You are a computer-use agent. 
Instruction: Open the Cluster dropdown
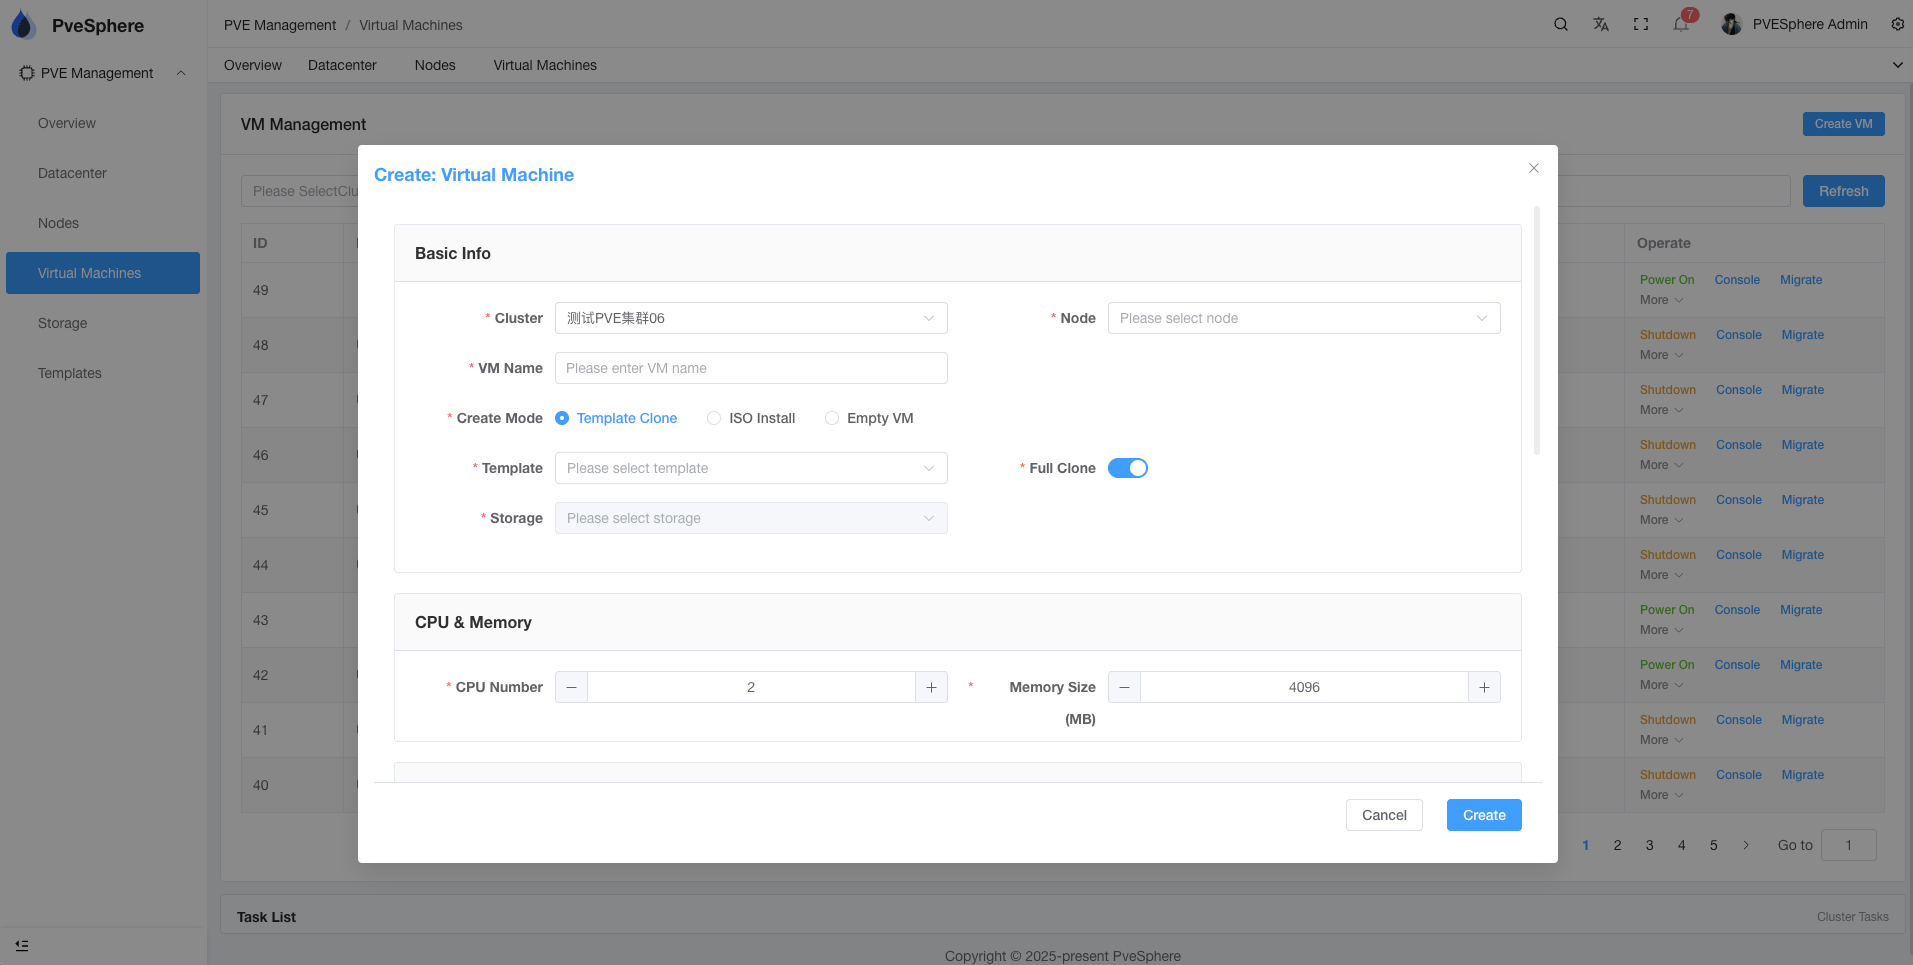click(x=750, y=318)
